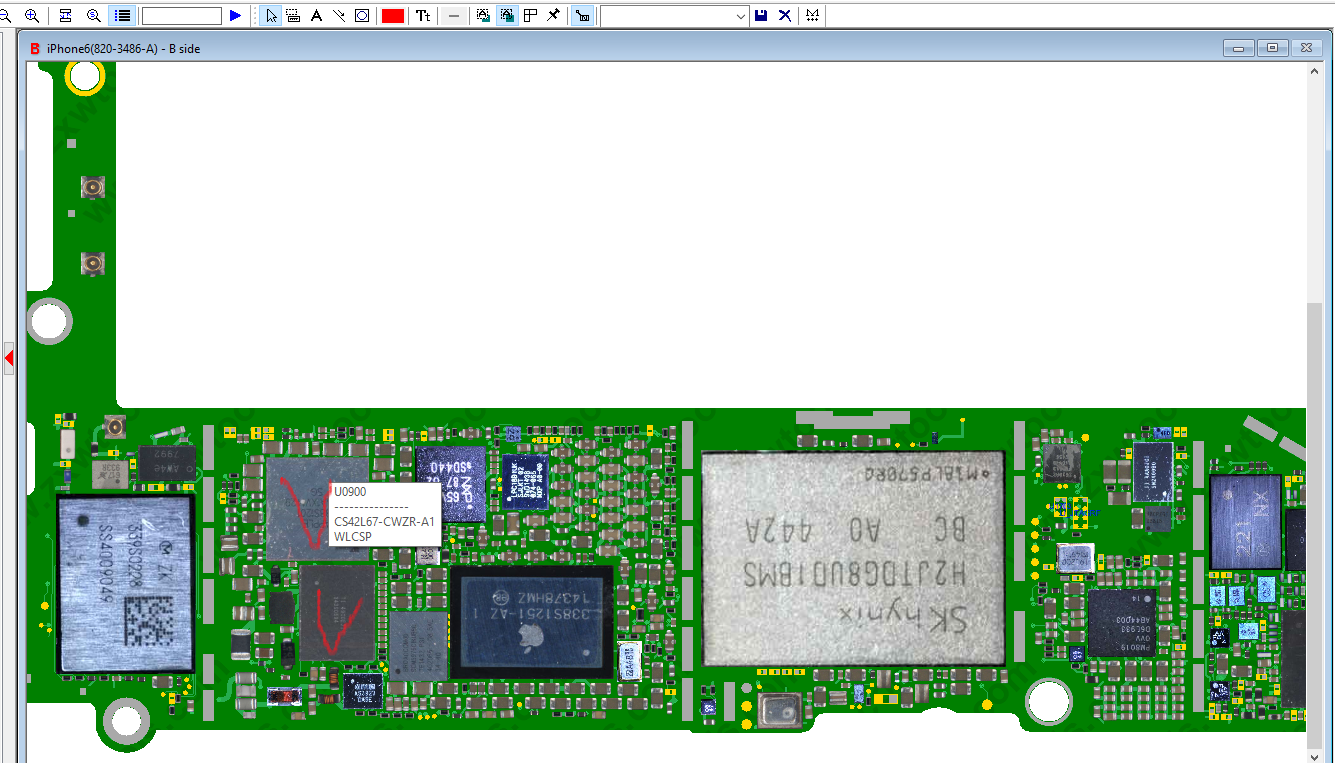The image size is (1335, 763).
Task: Select the text annotation A tool
Action: [316, 16]
